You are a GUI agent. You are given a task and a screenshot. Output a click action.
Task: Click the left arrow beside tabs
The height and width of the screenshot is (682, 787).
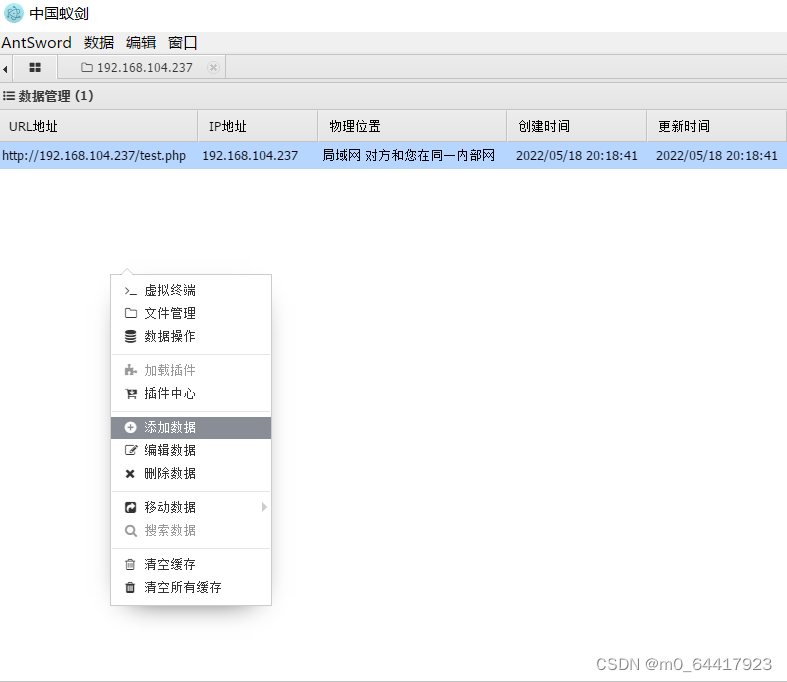pos(5,69)
